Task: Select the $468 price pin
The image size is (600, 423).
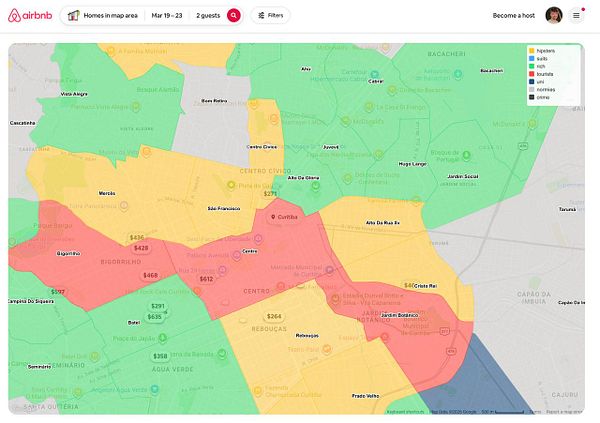Action: pyautogui.click(x=150, y=275)
